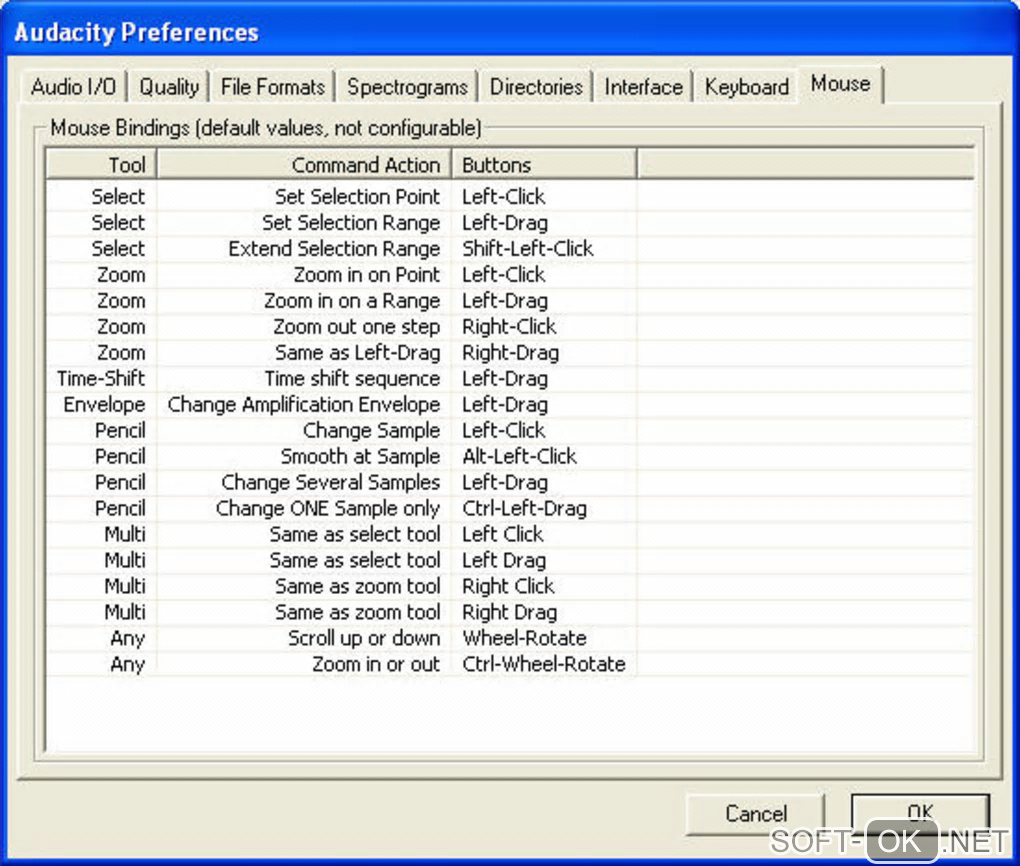Go to the Spectrograms tab
1020x866 pixels.
click(x=407, y=87)
